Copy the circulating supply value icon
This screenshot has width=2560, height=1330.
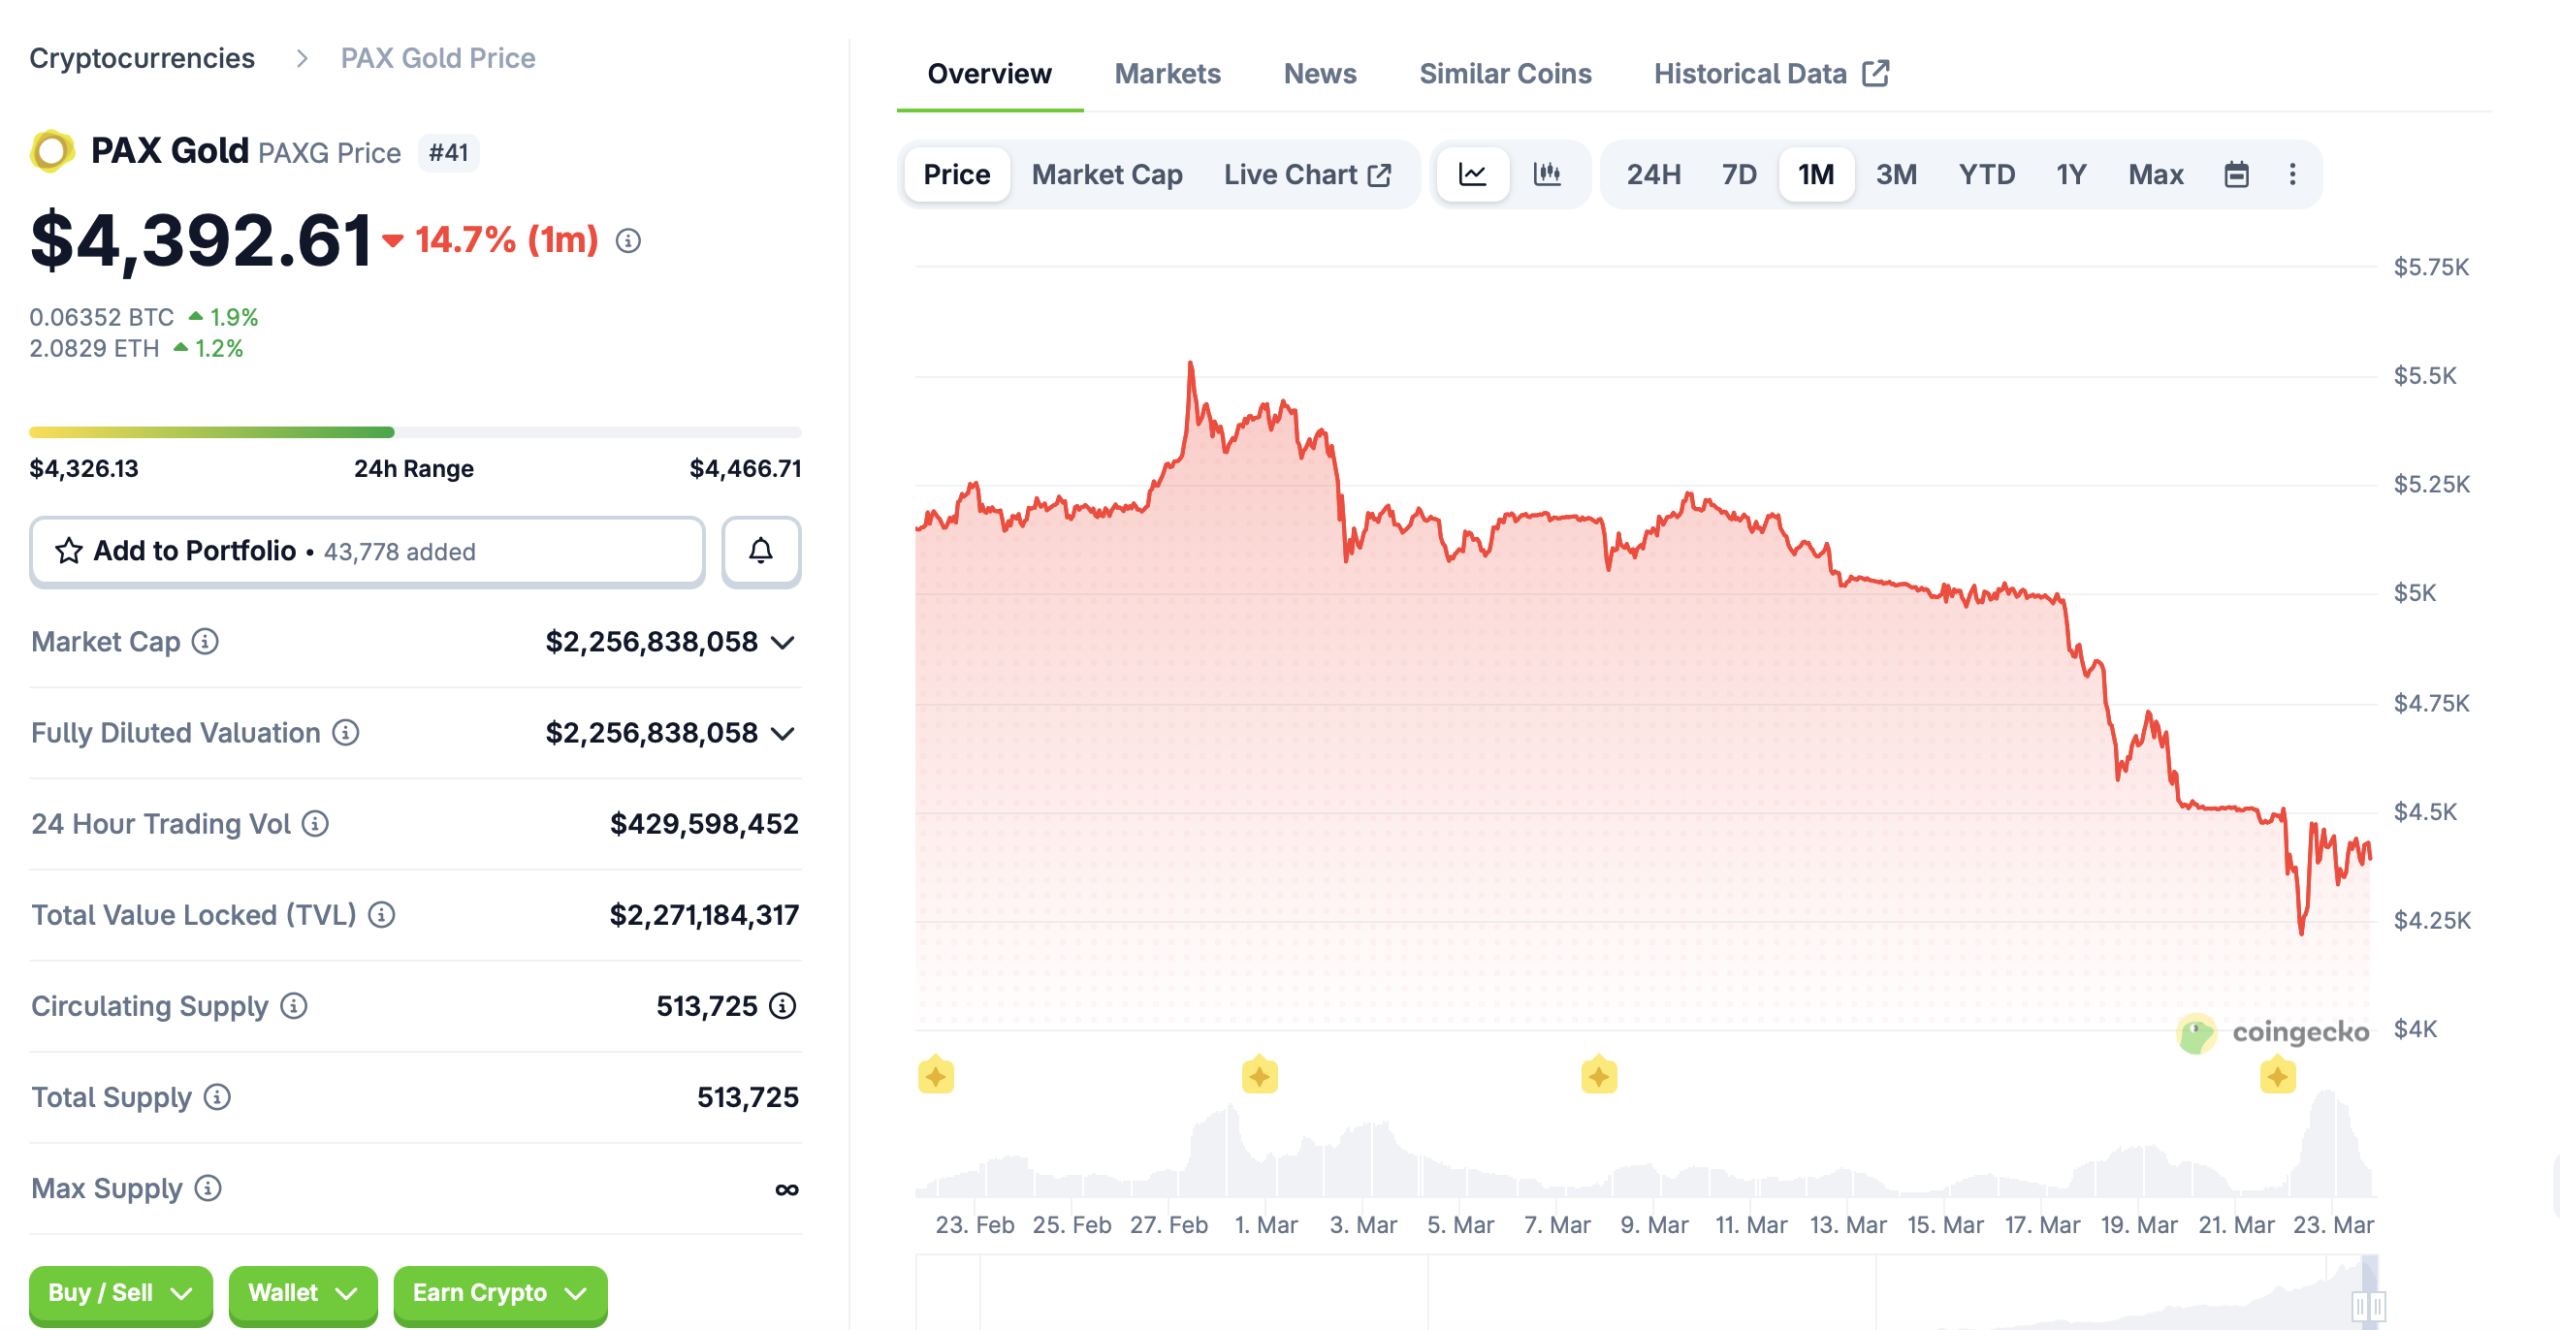(781, 1006)
